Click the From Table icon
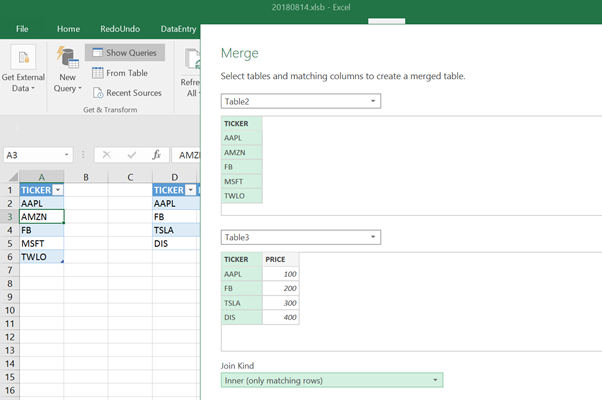 [98, 73]
